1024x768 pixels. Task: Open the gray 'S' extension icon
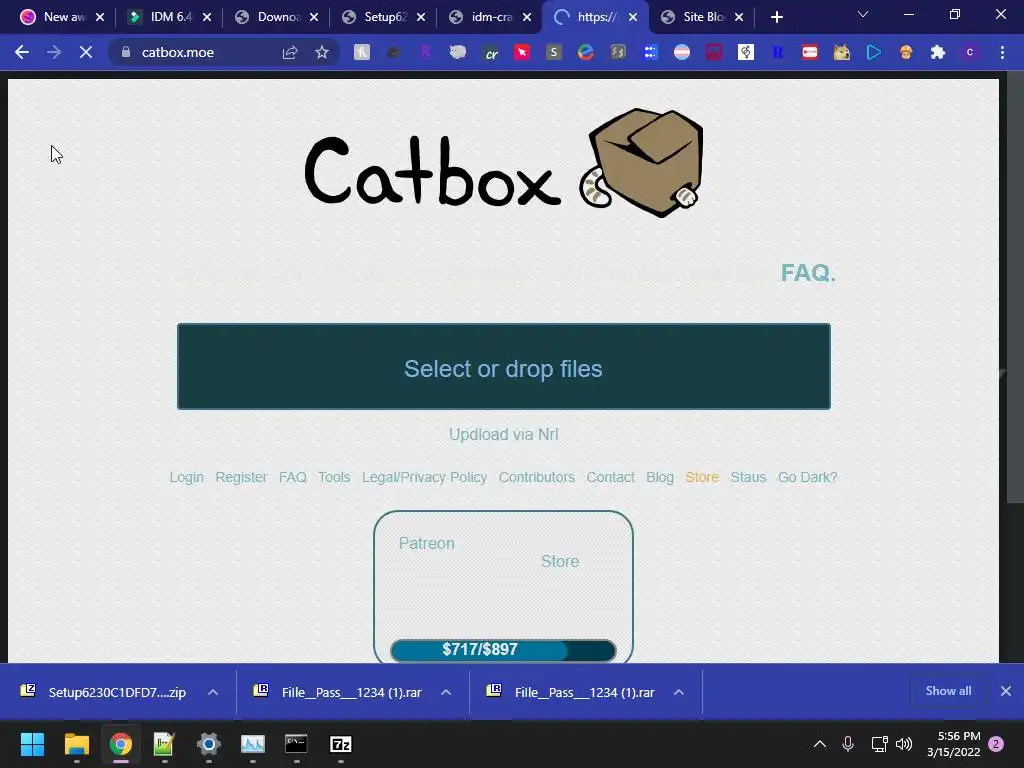(x=553, y=52)
